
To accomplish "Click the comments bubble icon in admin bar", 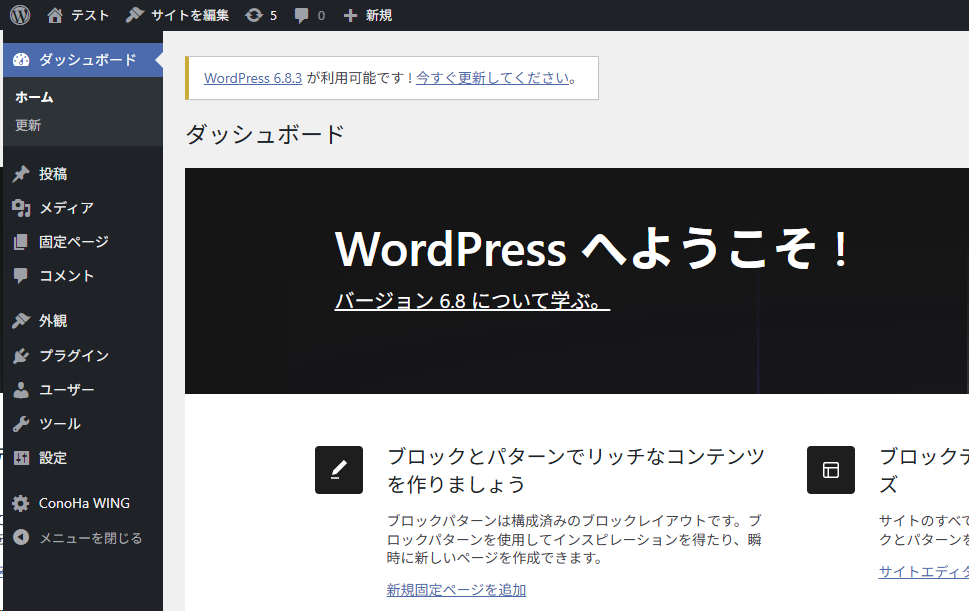I will tap(301, 15).
